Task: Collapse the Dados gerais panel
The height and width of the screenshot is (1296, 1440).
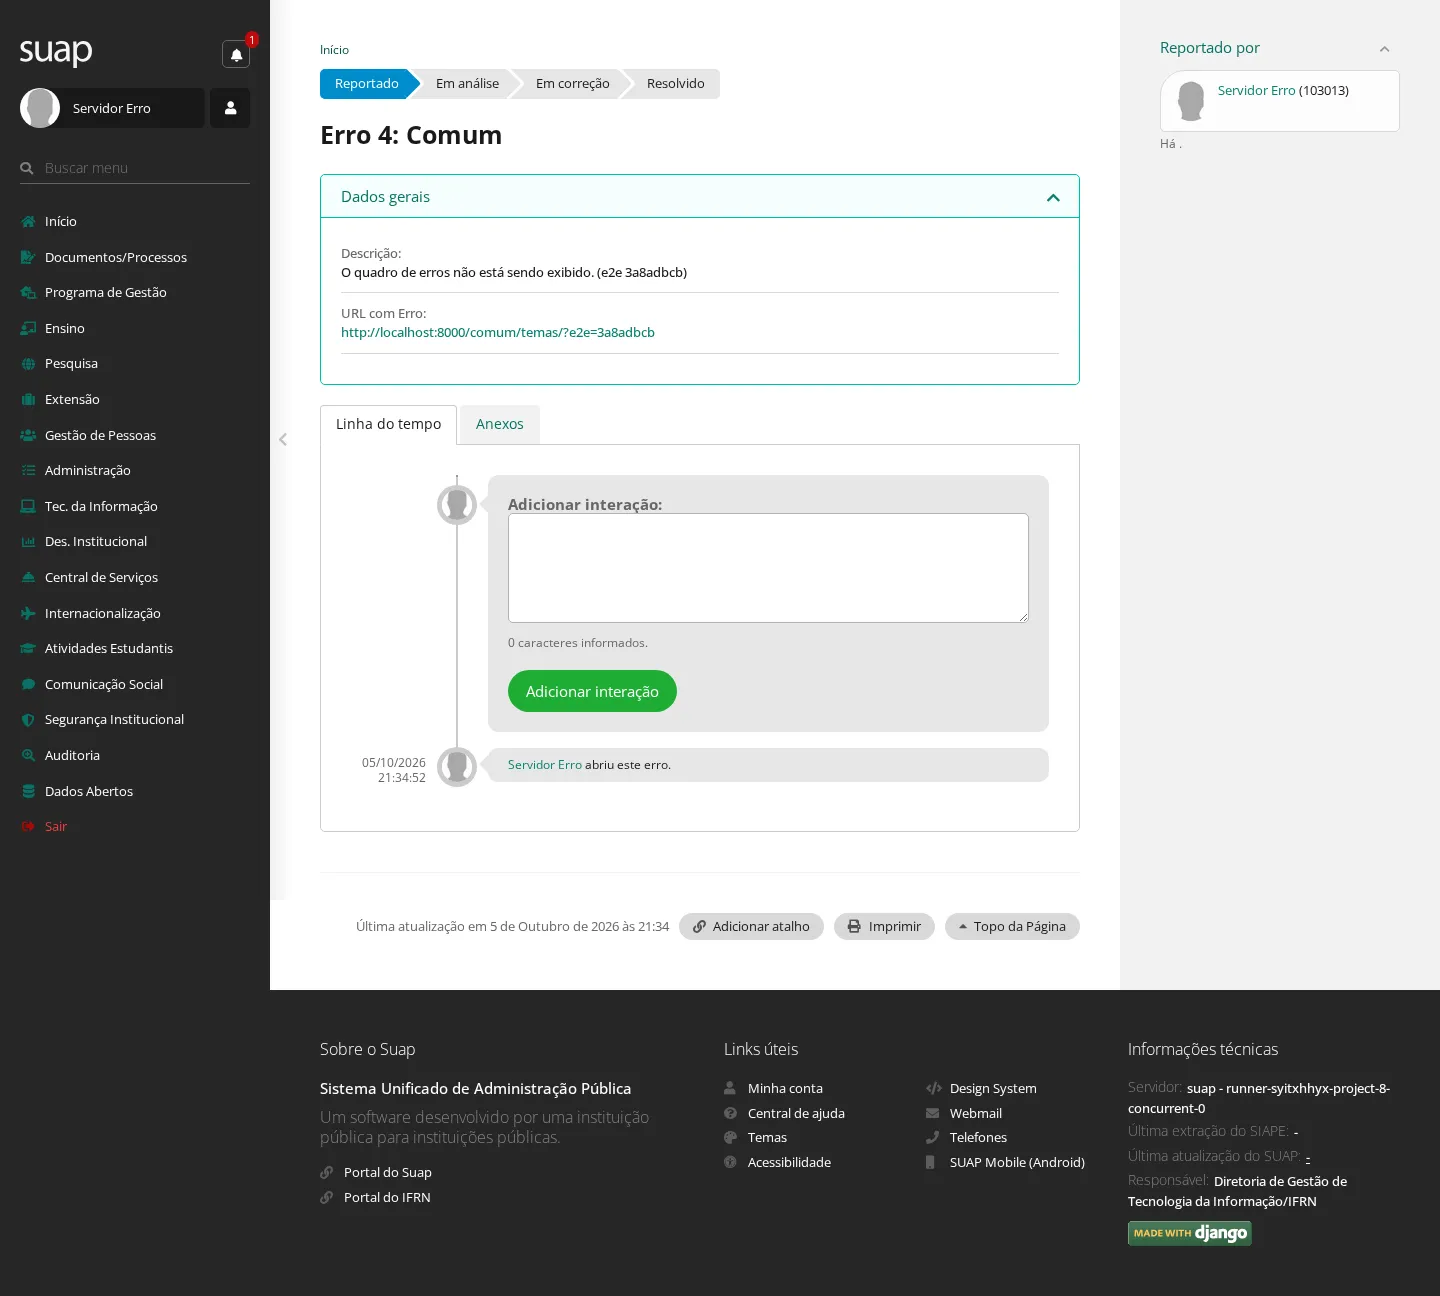Action: point(1053,197)
